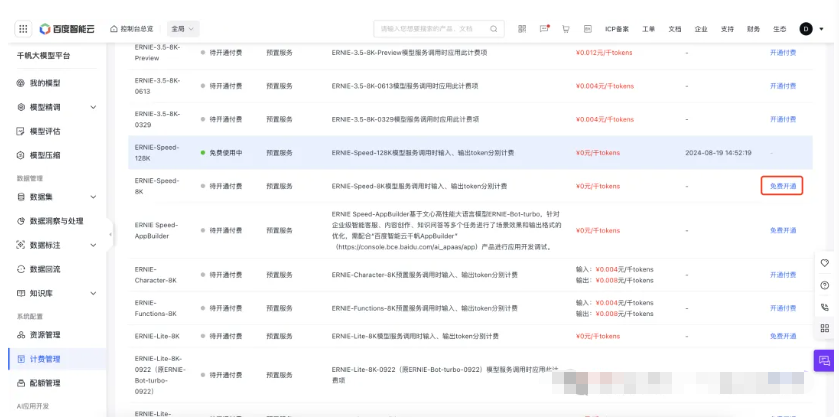The width and height of the screenshot is (839, 417).
Task: Collapse the sidebar with the handle
Action: coord(110,234)
